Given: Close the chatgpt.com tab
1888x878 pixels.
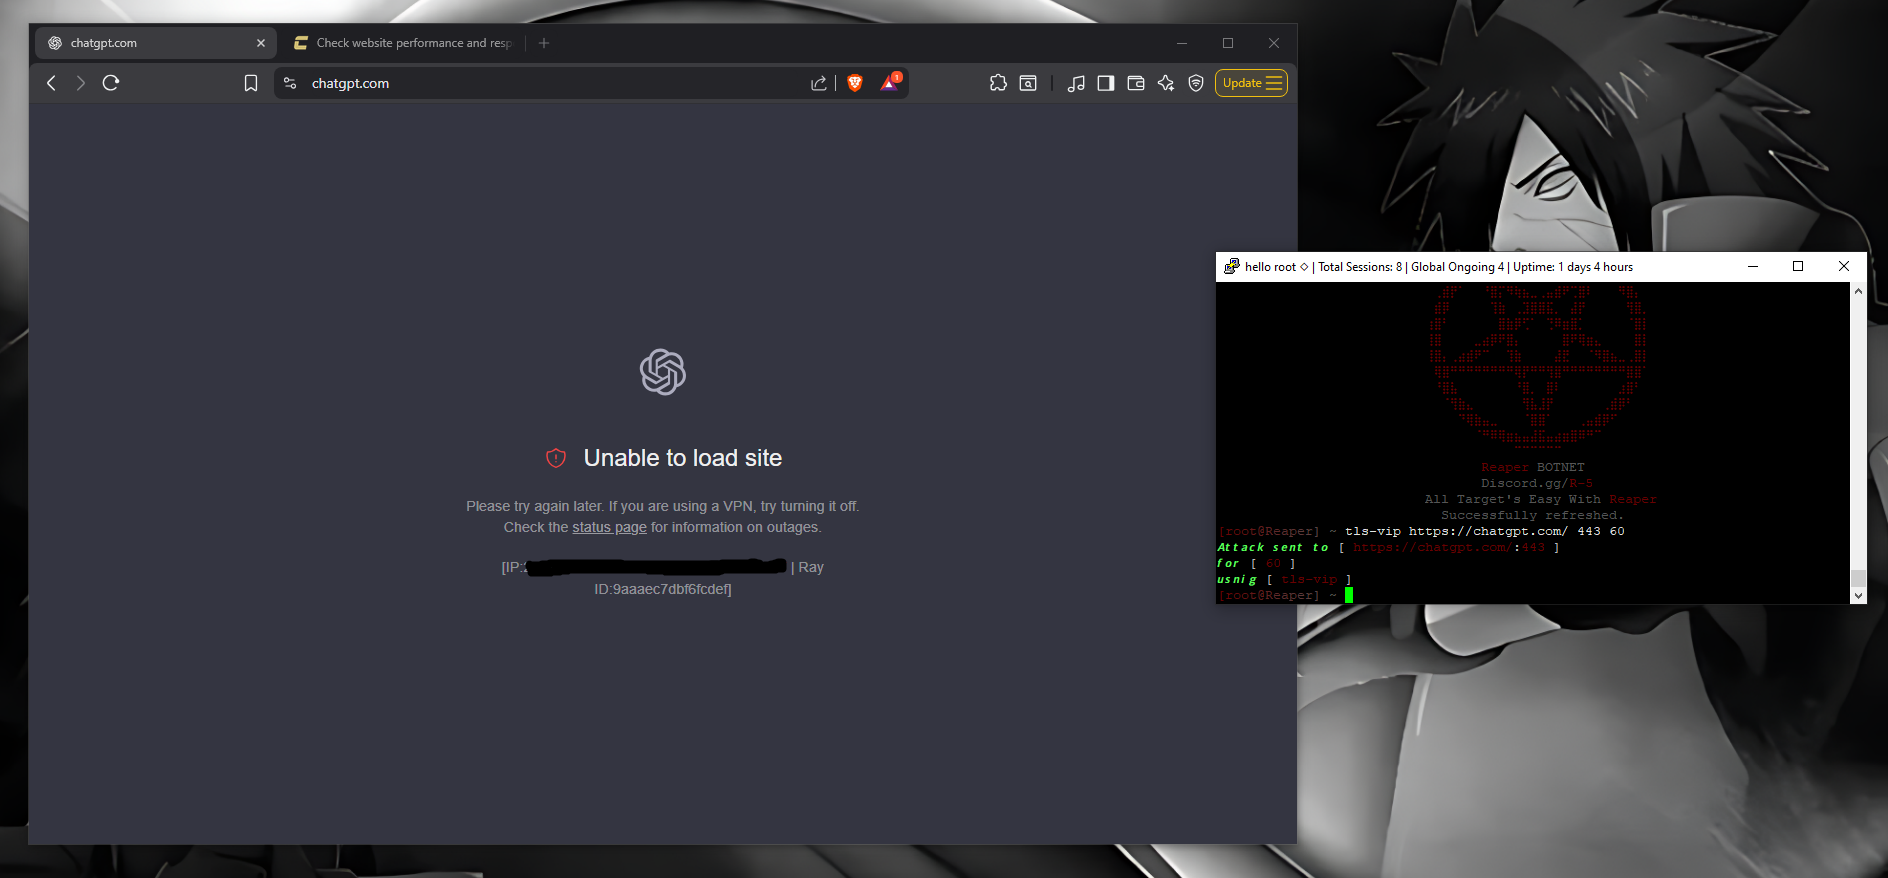Looking at the screenshot, I should (261, 43).
